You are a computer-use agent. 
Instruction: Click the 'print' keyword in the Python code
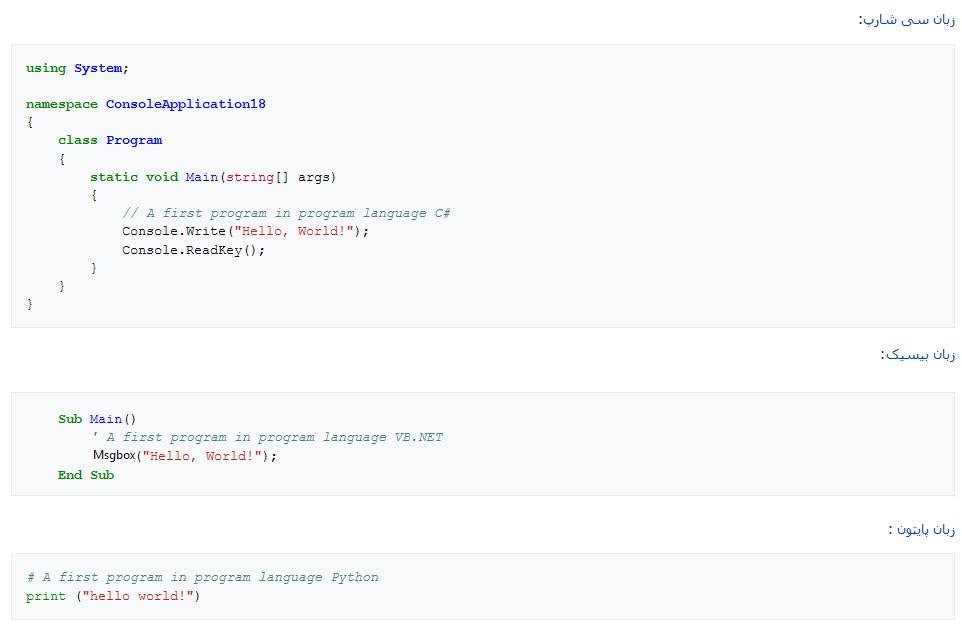pos(45,596)
